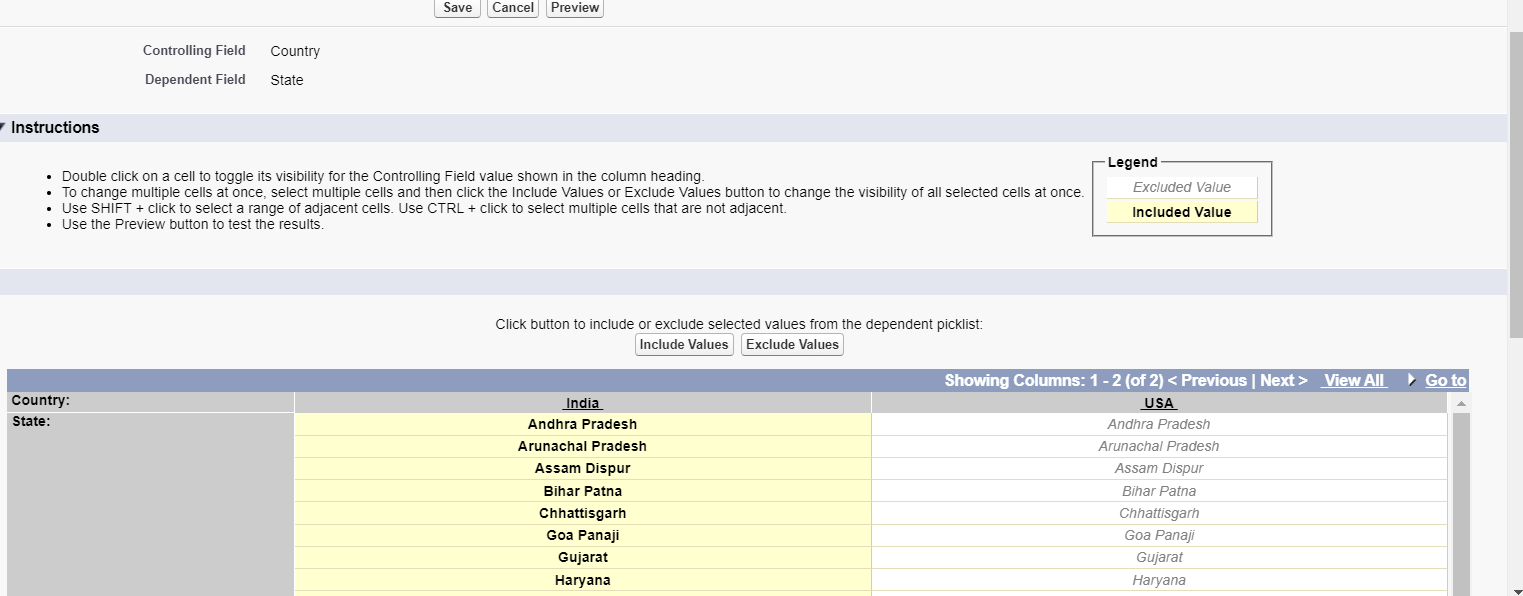Image resolution: width=1523 pixels, height=596 pixels.
Task: Select Gujarat cell in USA column
Action: (1159, 557)
